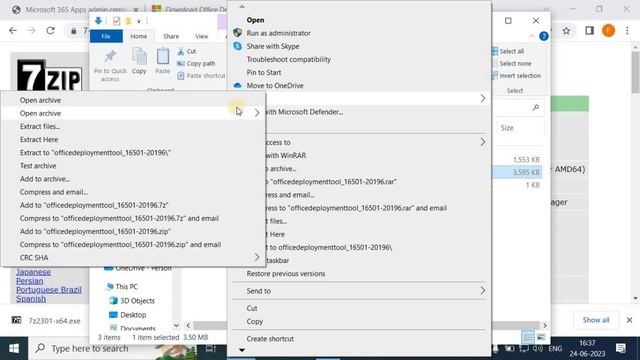Click the search magnifier in Explorer search box
The height and width of the screenshot is (360, 640).
click(x=536, y=108)
